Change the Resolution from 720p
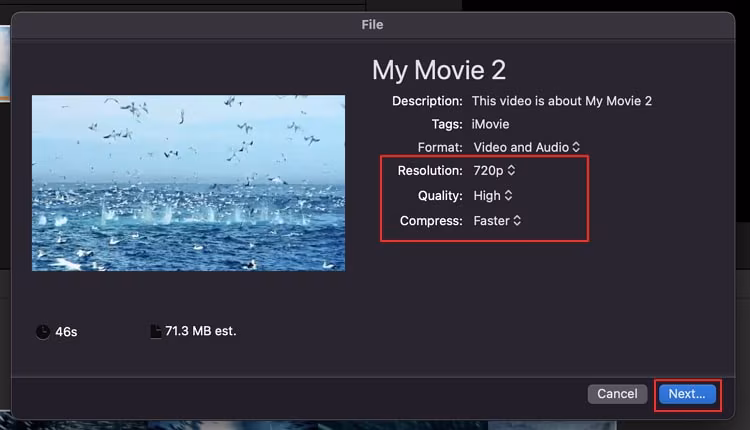Screen dimensions: 750x430 click(494, 171)
